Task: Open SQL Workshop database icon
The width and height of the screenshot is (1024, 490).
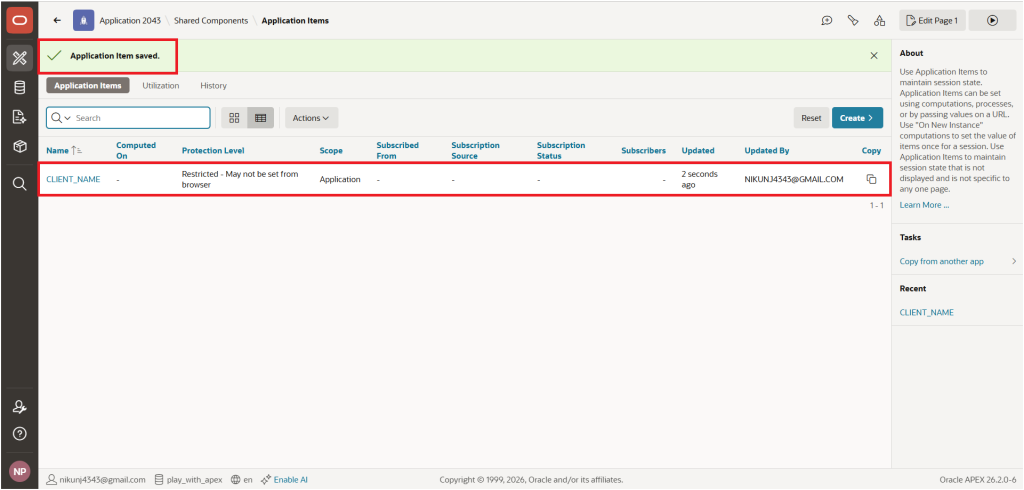Action: click(19, 88)
